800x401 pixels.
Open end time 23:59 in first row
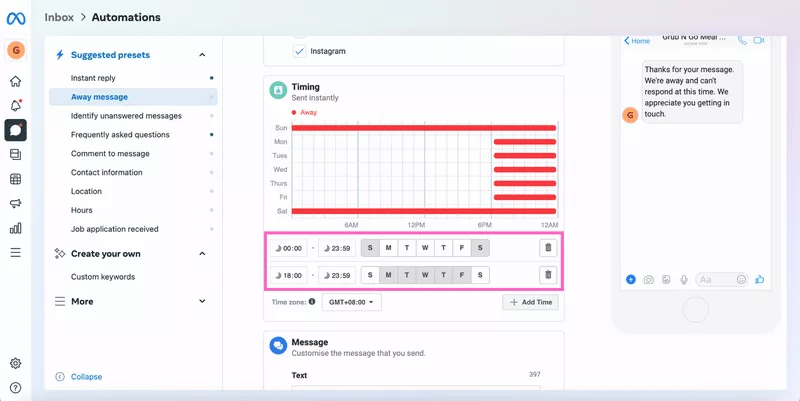337,248
